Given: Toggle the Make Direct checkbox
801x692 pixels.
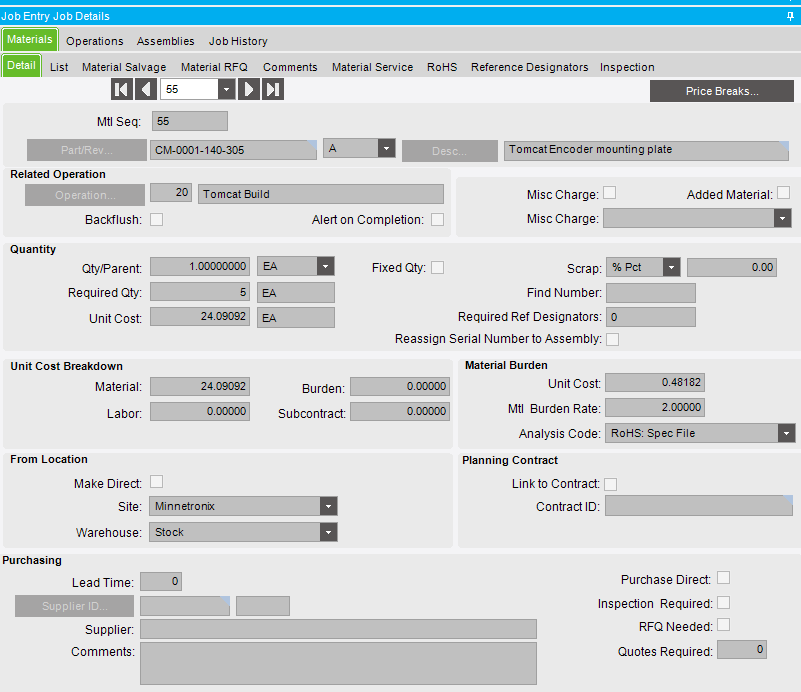Looking at the screenshot, I should [157, 482].
